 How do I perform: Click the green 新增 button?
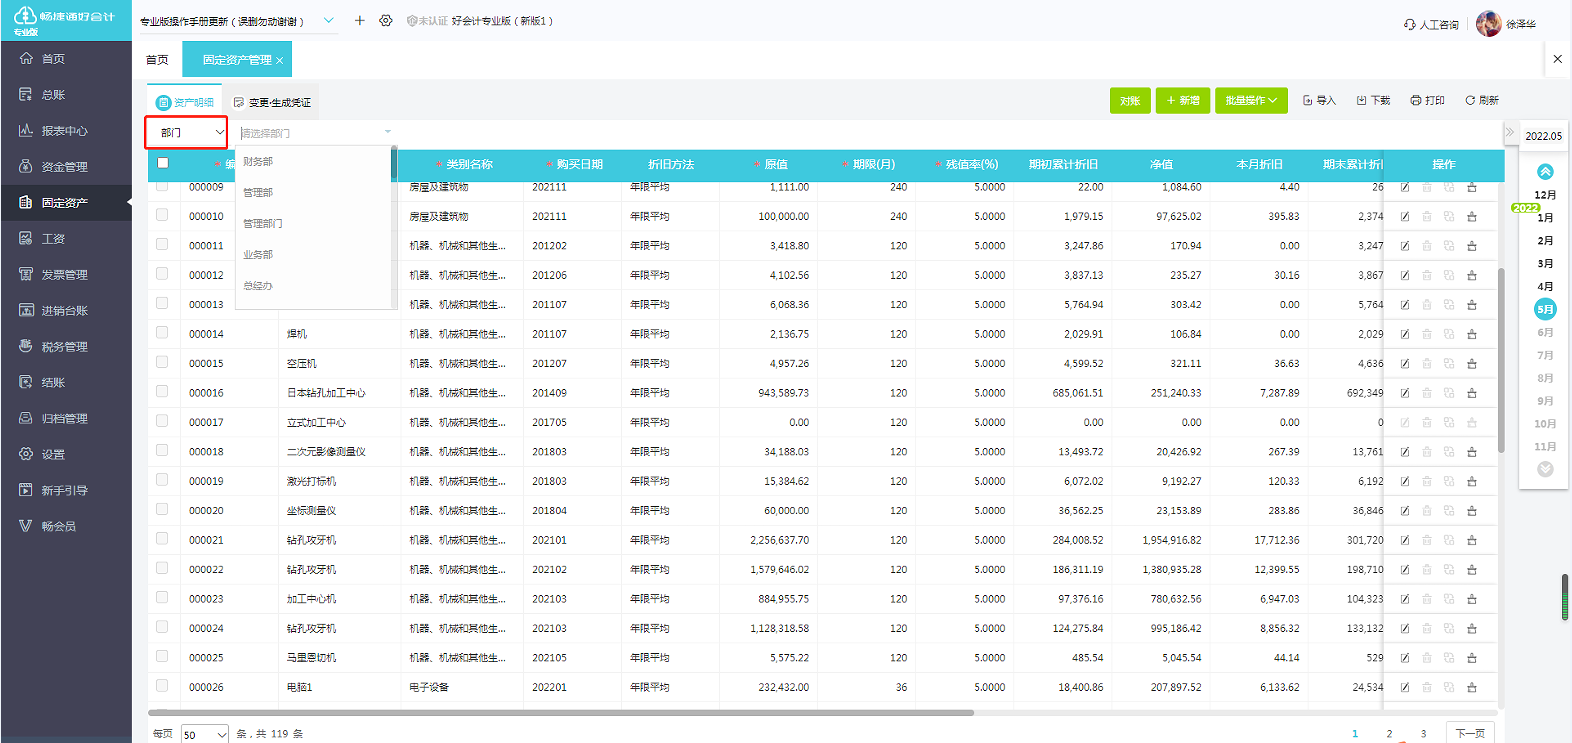point(1182,101)
